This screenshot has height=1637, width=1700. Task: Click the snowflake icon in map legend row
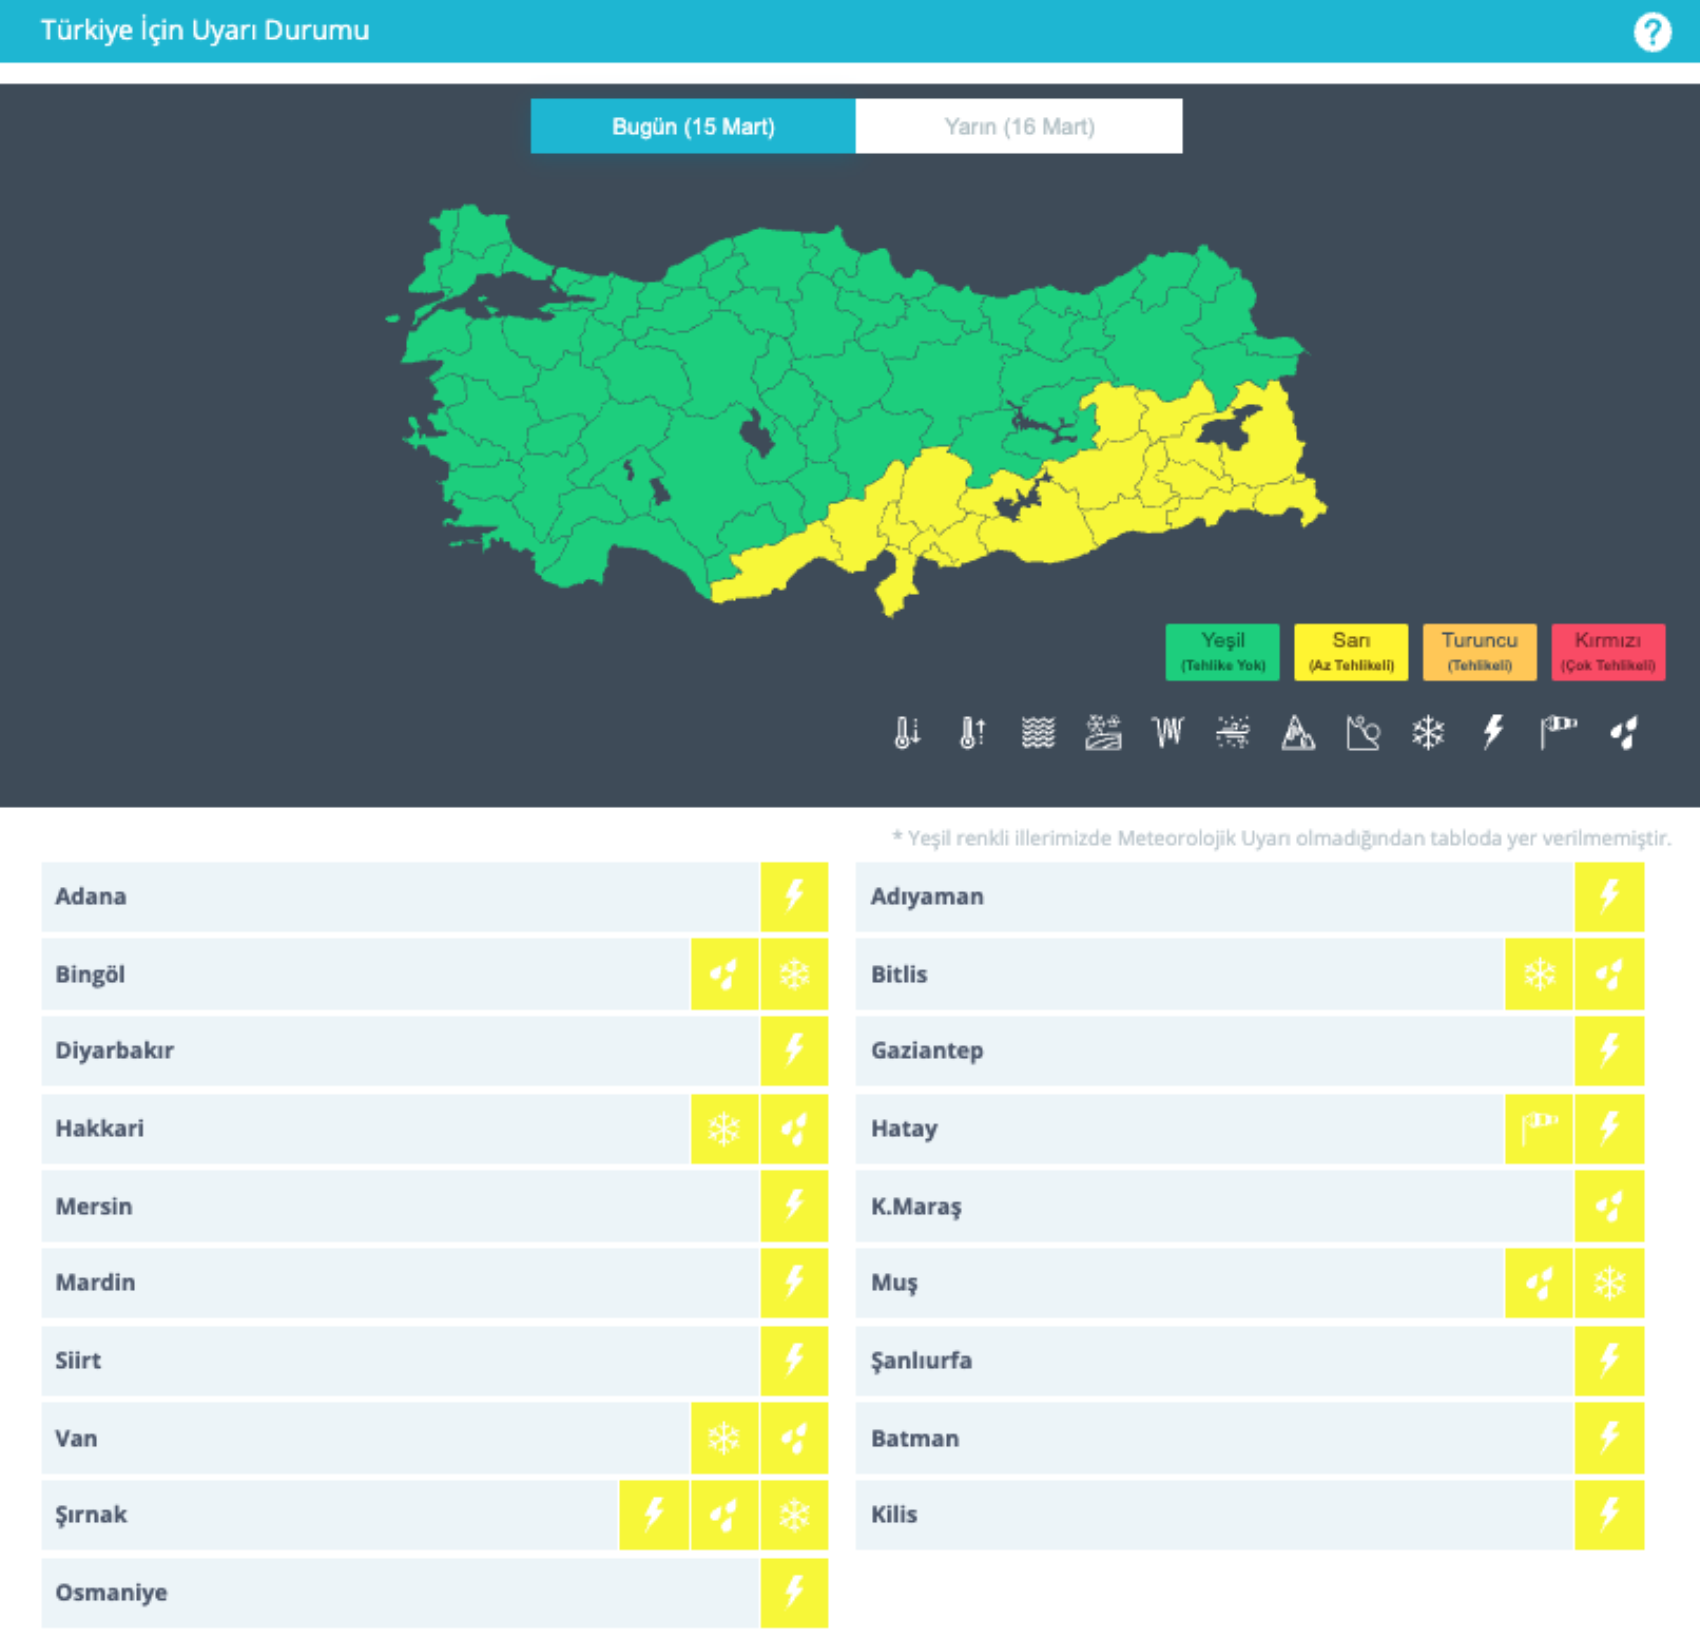pos(1427,733)
